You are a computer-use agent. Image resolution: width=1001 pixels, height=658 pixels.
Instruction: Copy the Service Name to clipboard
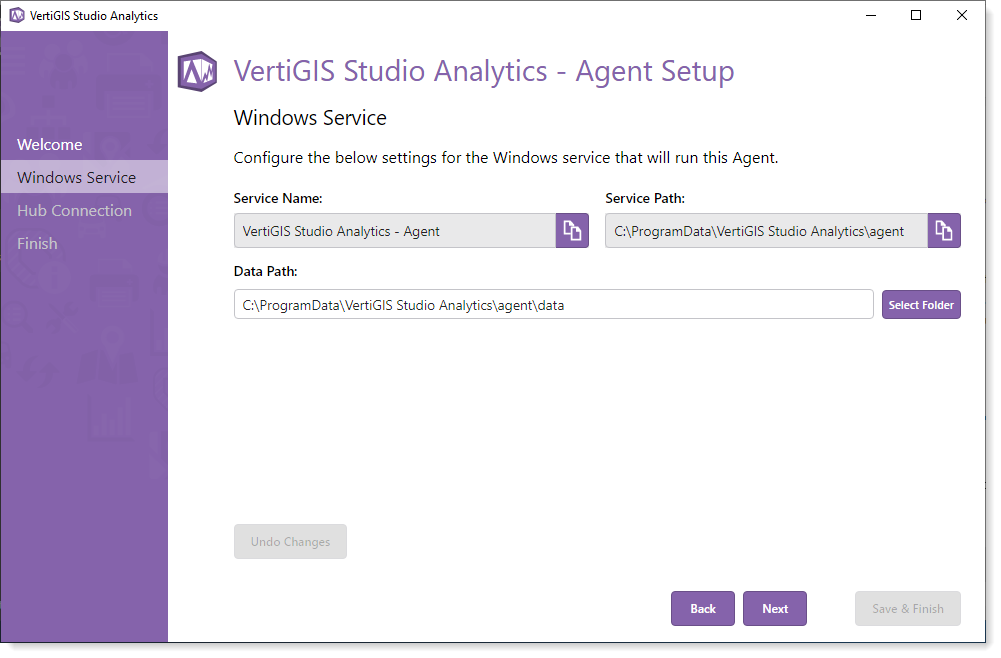(x=572, y=230)
